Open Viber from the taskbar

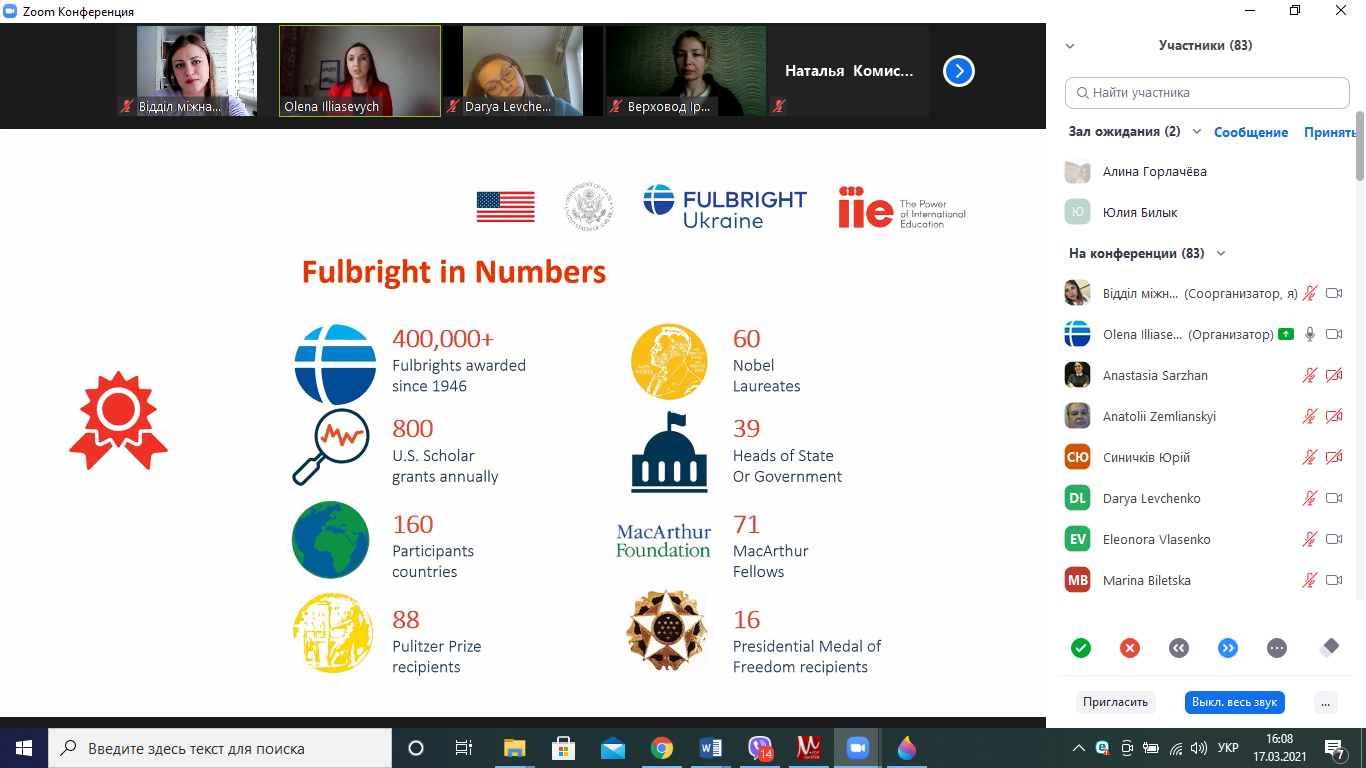760,748
